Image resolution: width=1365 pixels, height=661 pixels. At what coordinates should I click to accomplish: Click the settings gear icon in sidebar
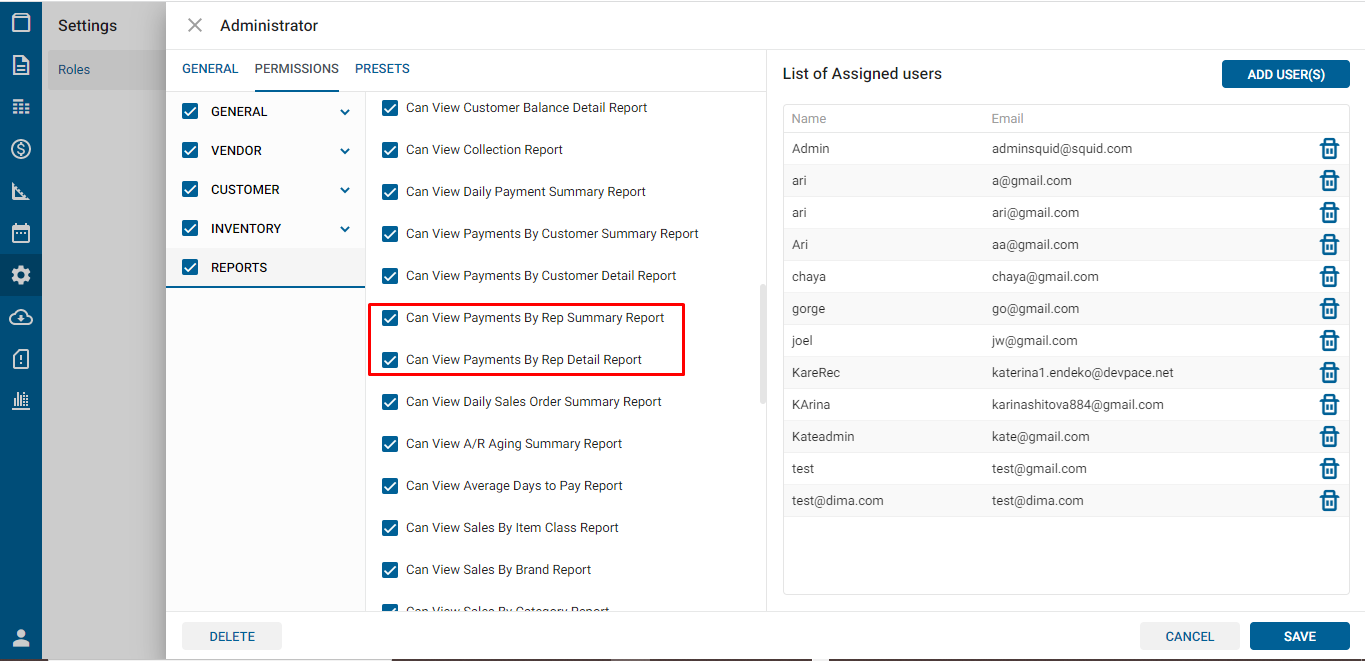[21, 275]
